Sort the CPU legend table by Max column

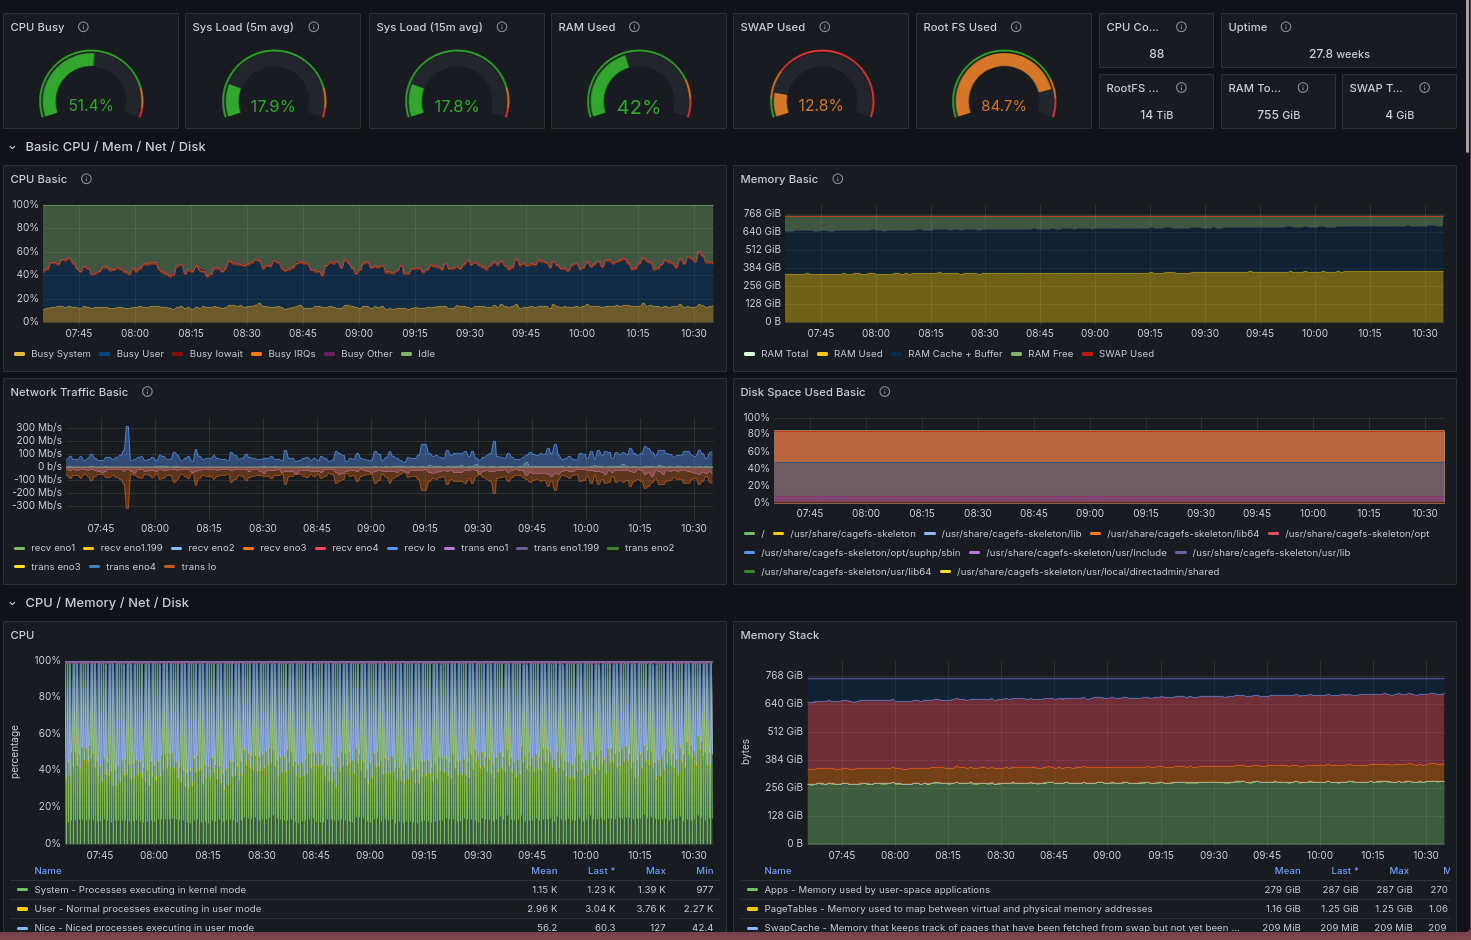[x=655, y=871]
